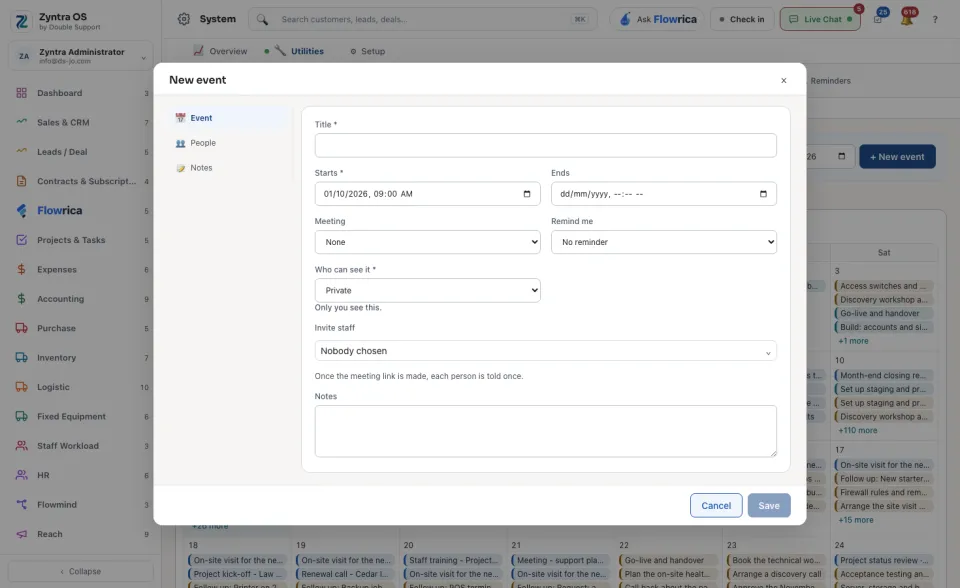Click the Notes text area

(x=546, y=431)
